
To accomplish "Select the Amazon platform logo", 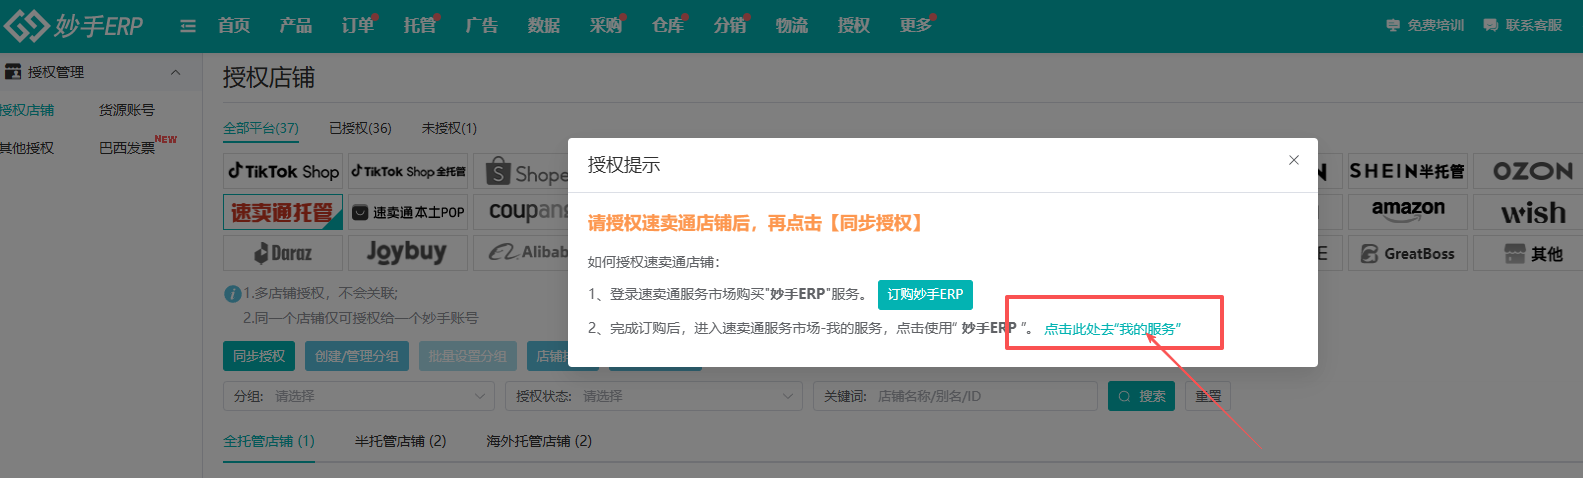I will click(1408, 212).
